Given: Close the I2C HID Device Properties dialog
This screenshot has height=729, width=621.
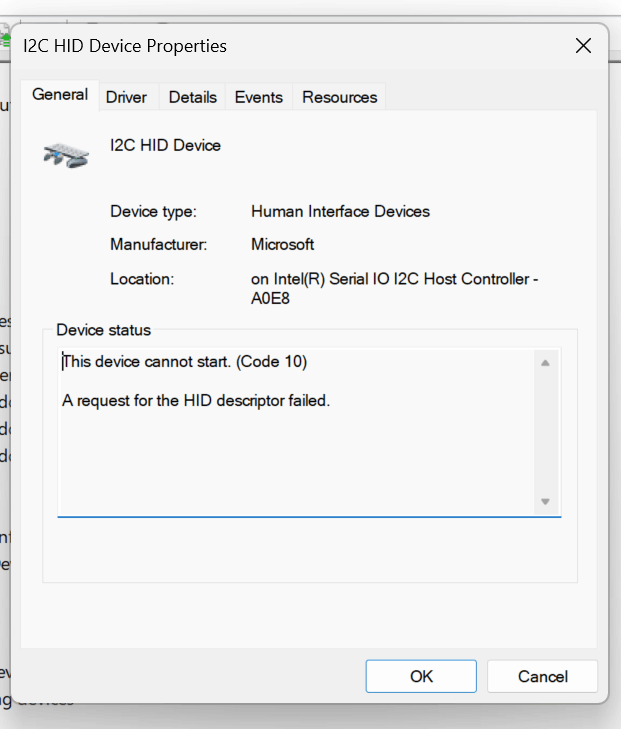Looking at the screenshot, I should tap(583, 46).
